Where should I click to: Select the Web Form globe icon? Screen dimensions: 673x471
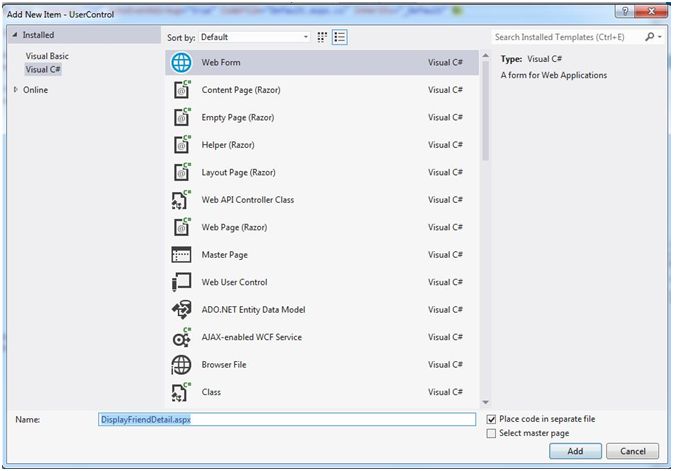pyautogui.click(x=182, y=63)
